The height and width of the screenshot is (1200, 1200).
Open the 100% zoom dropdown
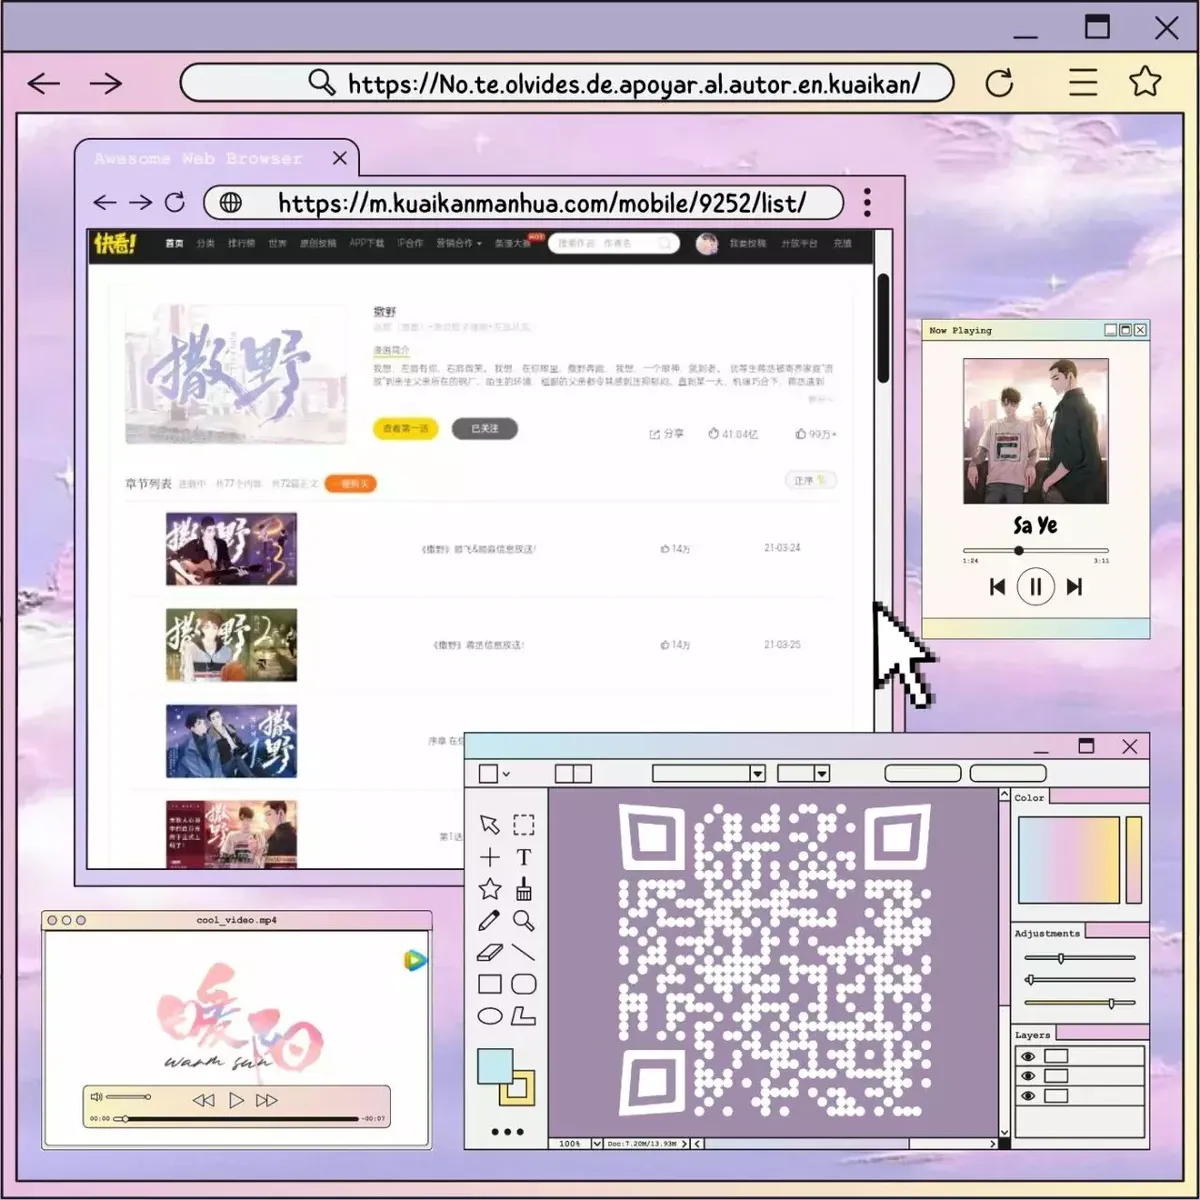(597, 1143)
